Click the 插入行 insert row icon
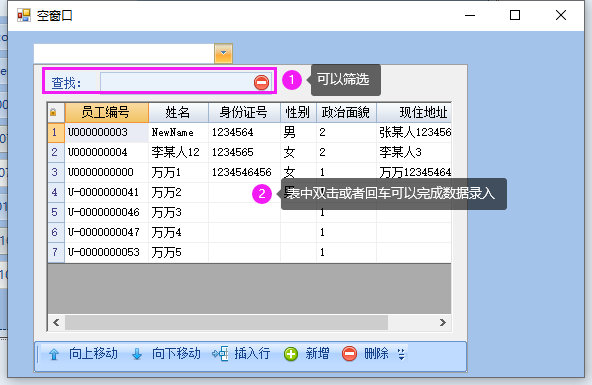 coord(220,354)
